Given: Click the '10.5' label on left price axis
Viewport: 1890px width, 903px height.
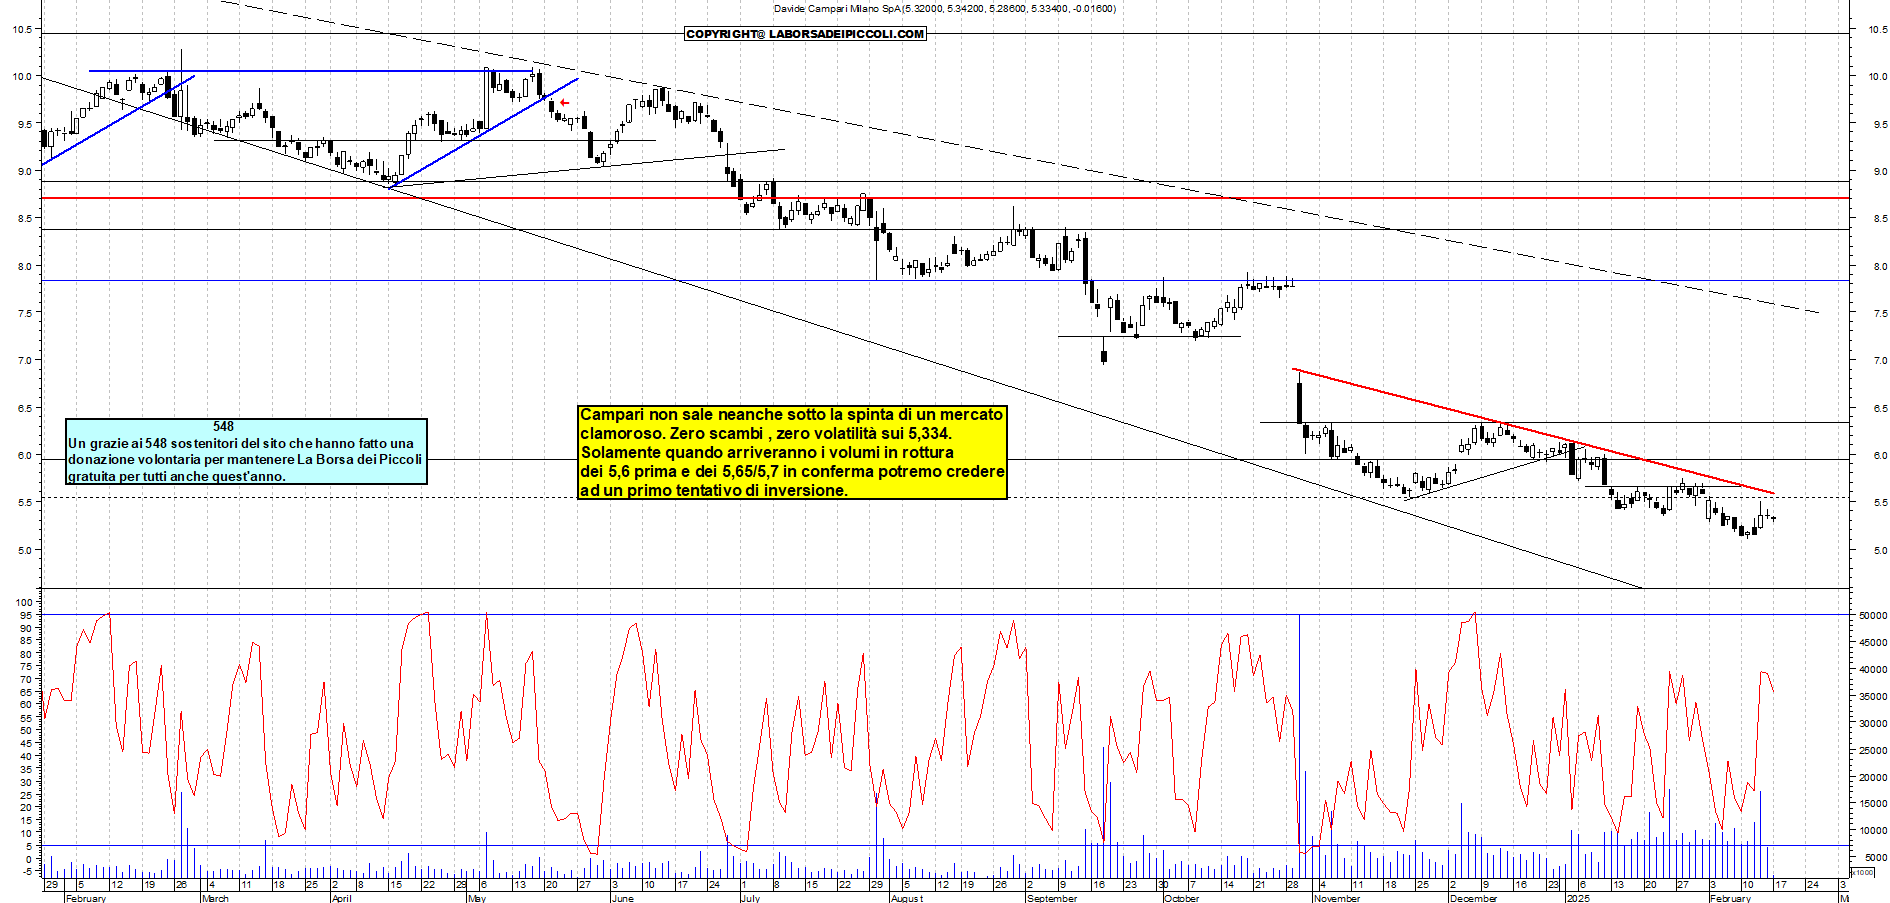Looking at the screenshot, I should coord(21,30).
